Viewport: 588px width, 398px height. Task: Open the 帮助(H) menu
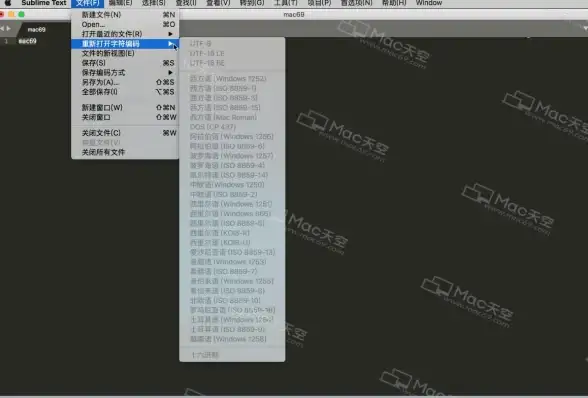(394, 3)
